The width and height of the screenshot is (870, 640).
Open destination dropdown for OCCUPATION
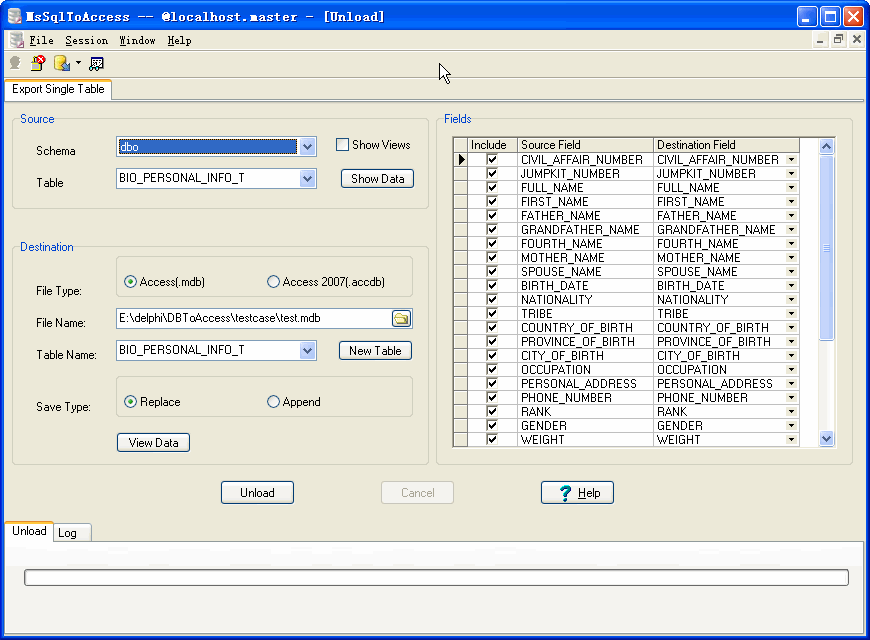[x=792, y=370]
